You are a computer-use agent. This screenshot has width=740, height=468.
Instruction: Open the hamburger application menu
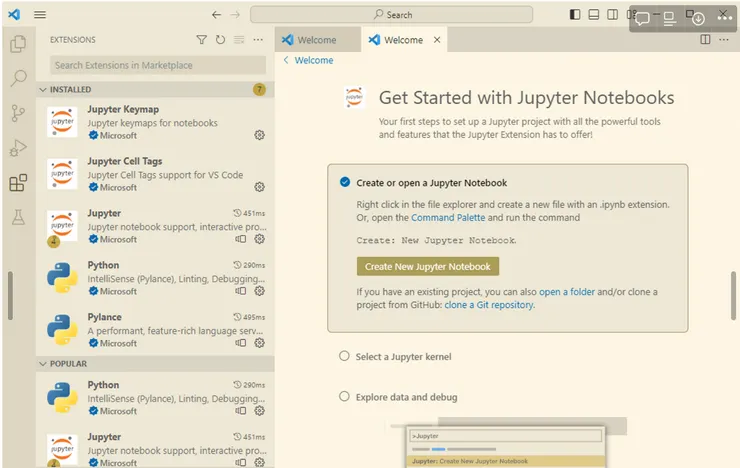coord(40,15)
